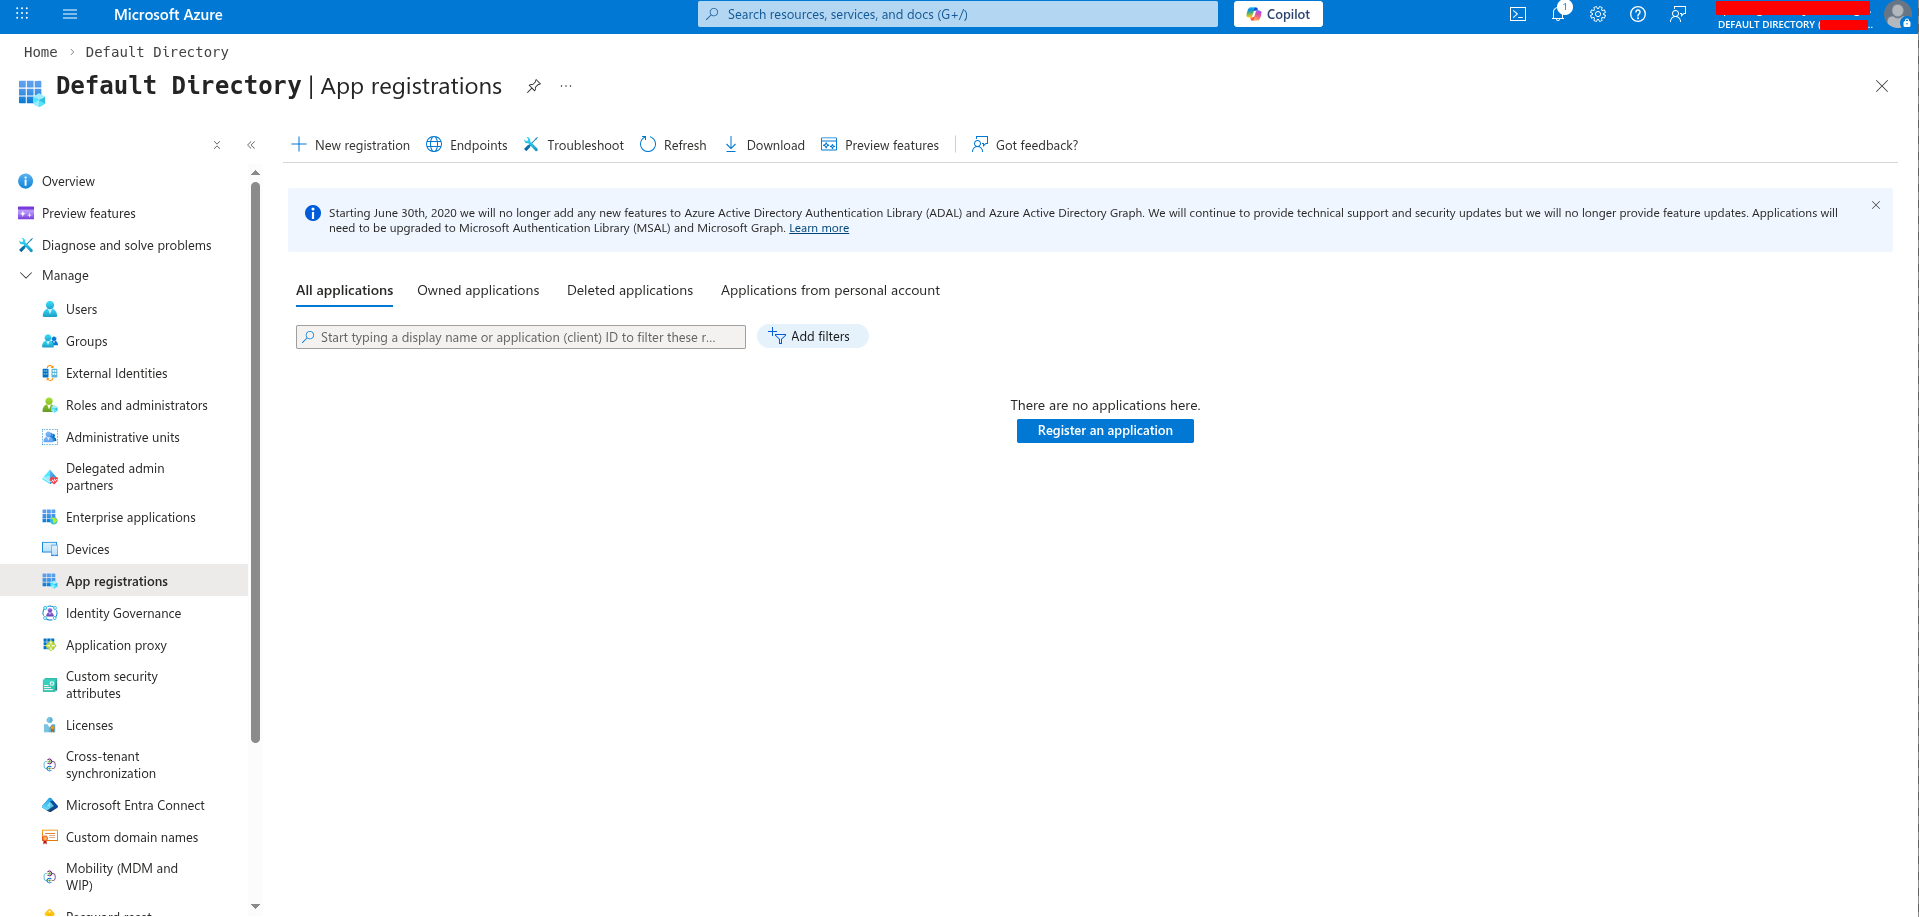This screenshot has height=917, width=1919.
Task: View Azure notifications bell
Action: (x=1557, y=14)
